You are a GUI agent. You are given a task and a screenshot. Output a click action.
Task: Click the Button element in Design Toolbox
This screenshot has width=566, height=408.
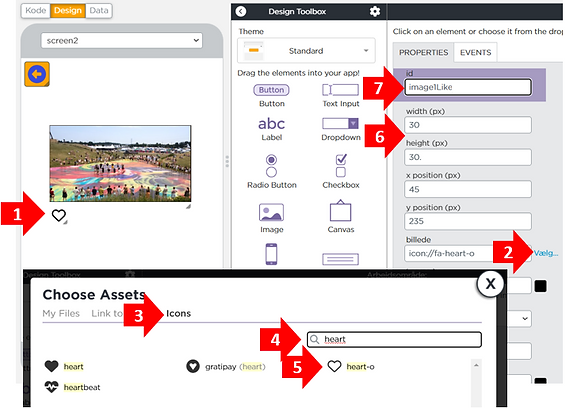point(271,90)
